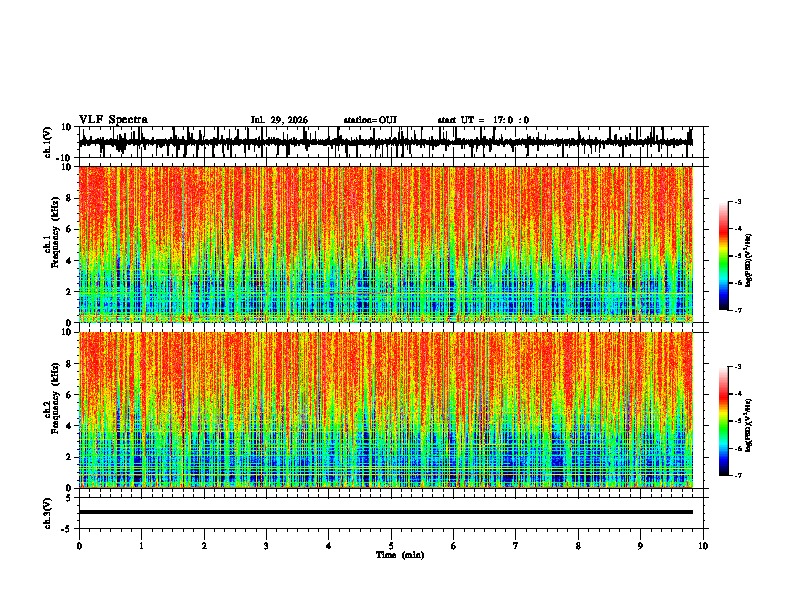792x612 pixels.
Task: Click the time axis tick "4"
Action: point(329,546)
